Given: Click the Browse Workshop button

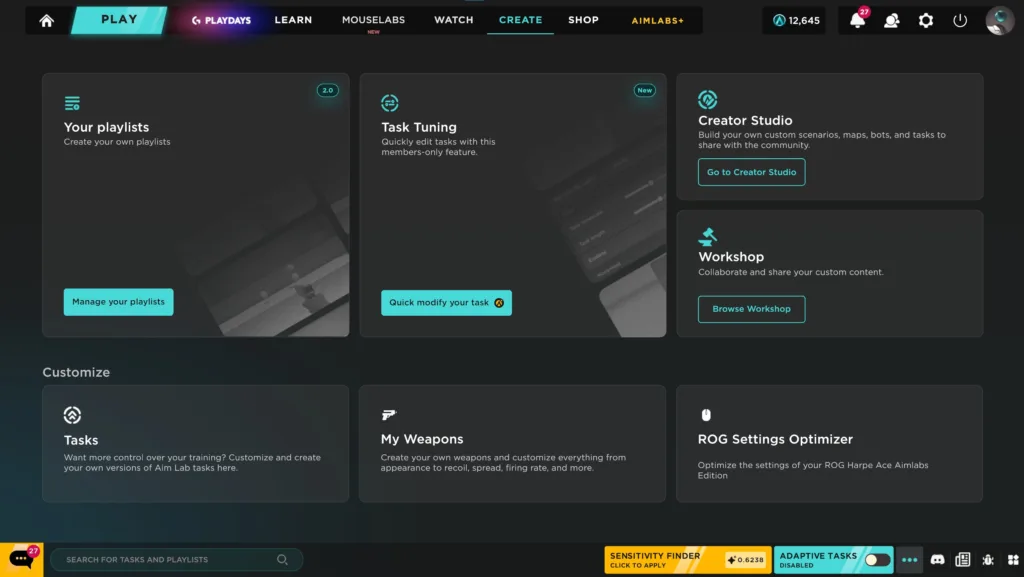Looking at the screenshot, I should coord(751,309).
